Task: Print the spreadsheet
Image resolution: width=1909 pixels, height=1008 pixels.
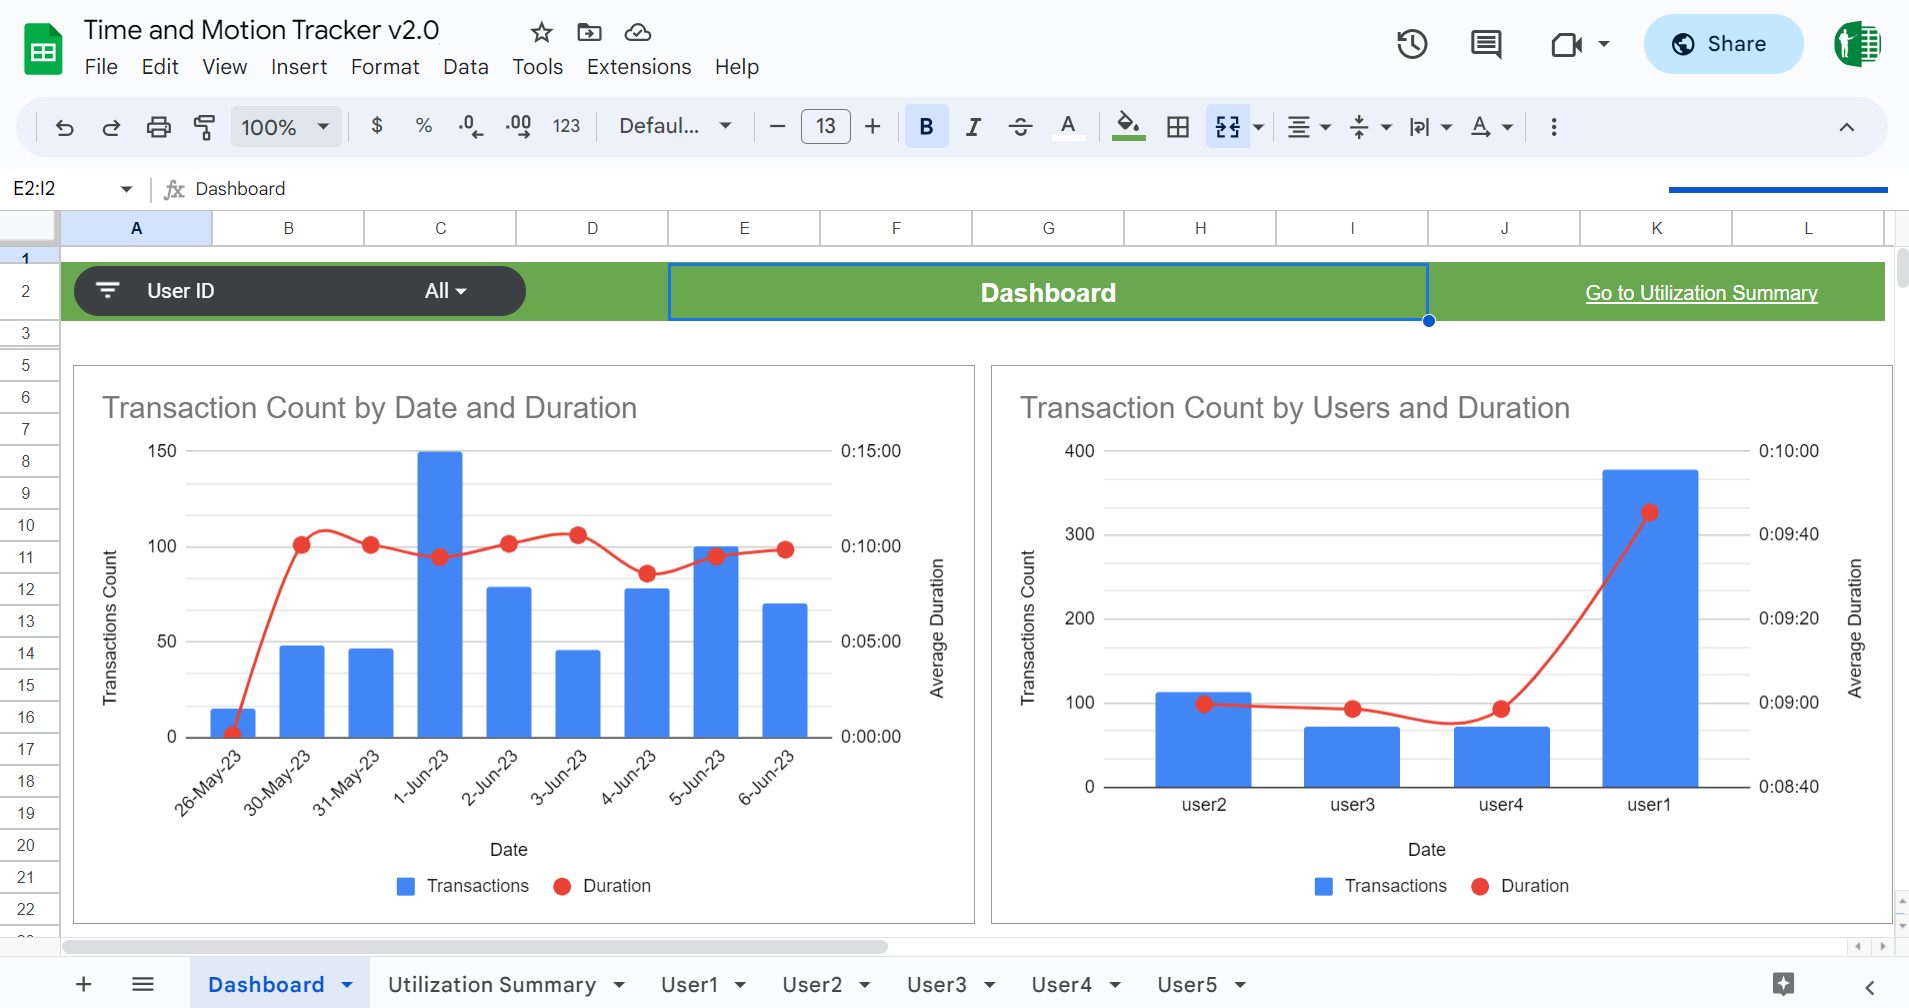Action: coord(158,127)
